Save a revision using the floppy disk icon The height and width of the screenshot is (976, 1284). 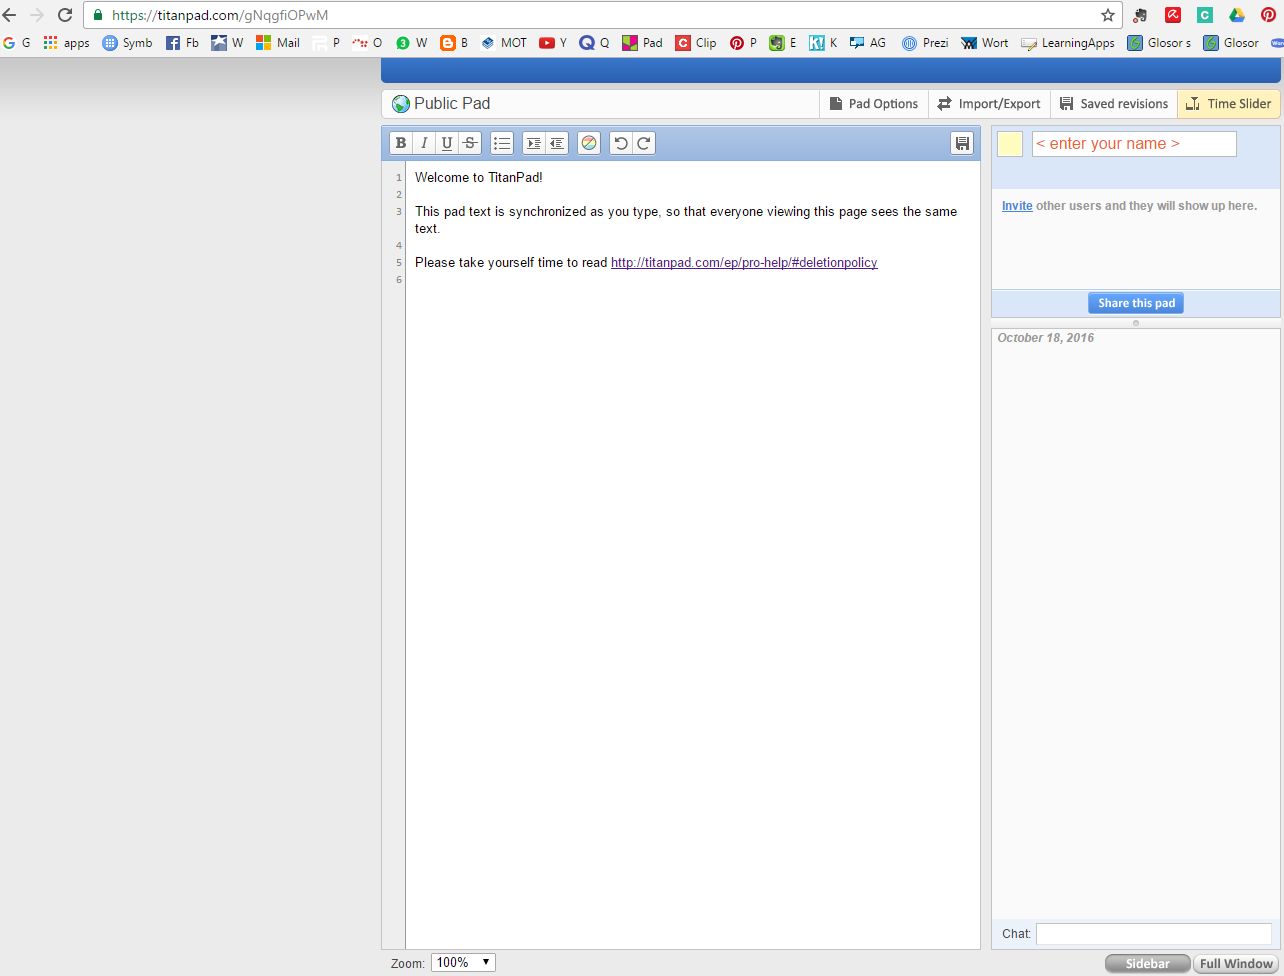pyautogui.click(x=962, y=143)
